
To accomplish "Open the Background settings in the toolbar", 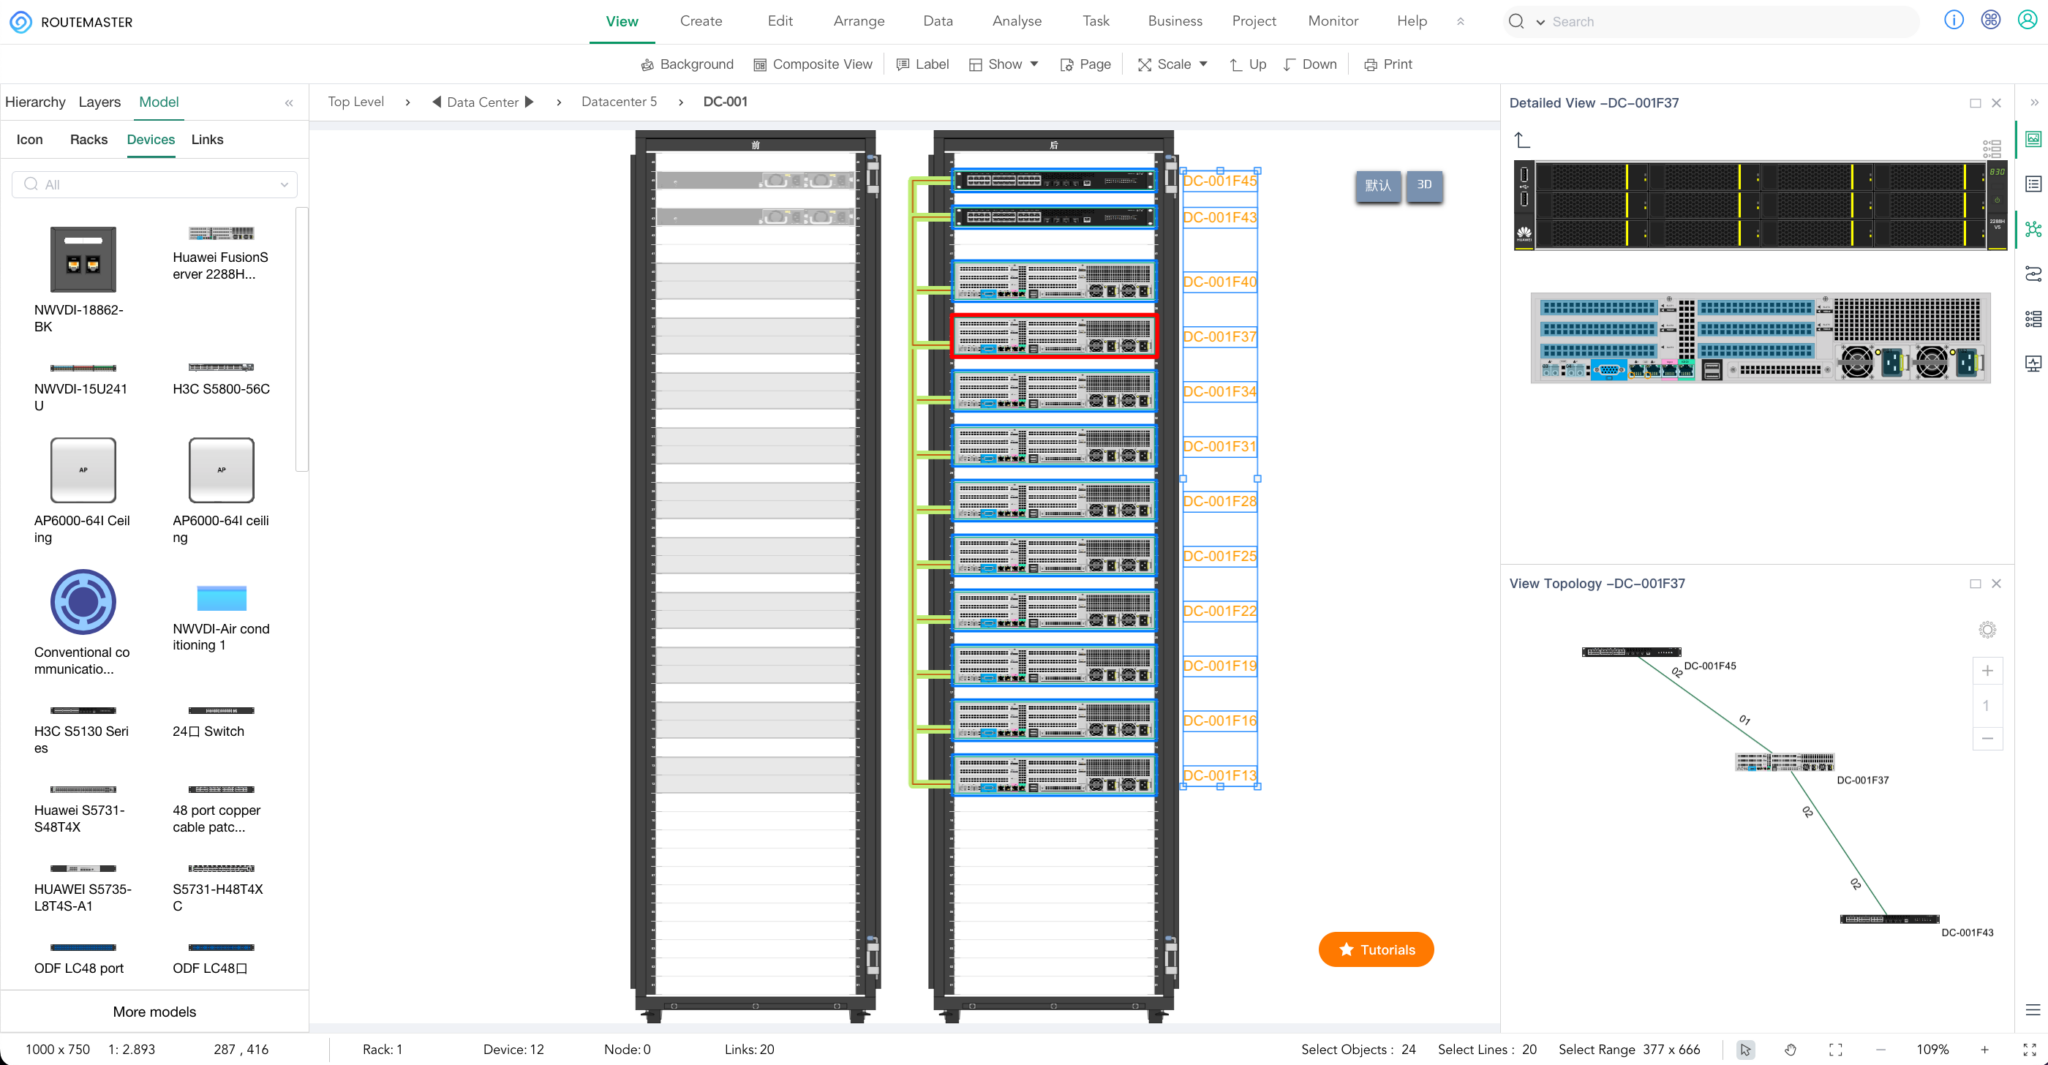I will pyautogui.click(x=687, y=63).
